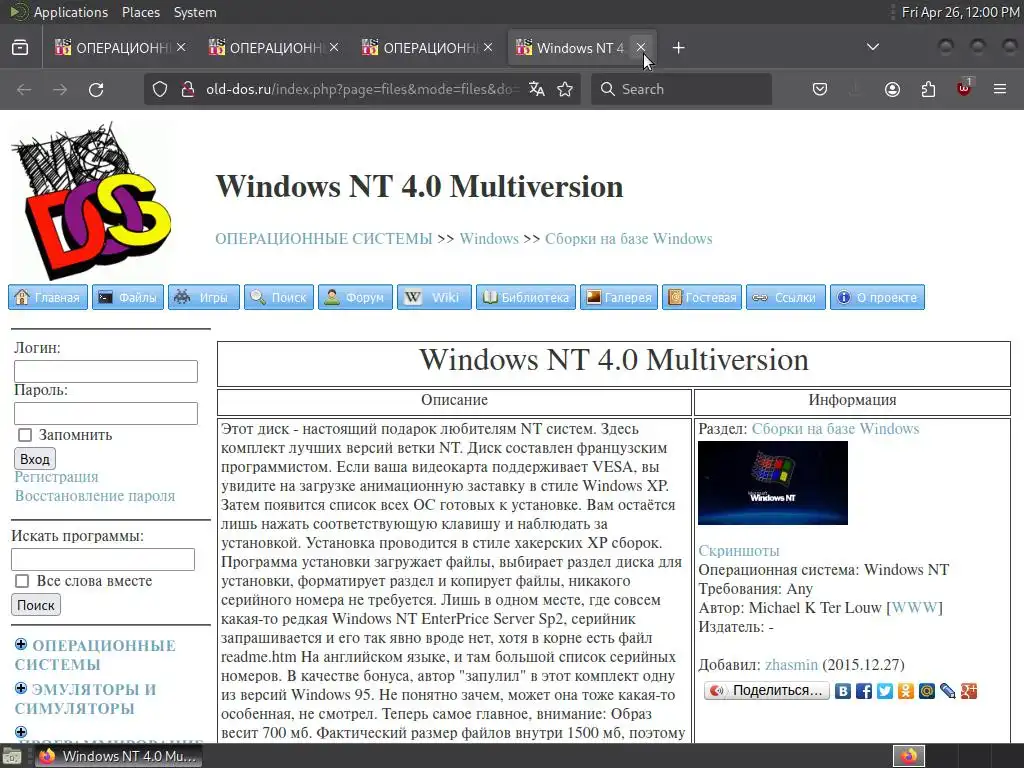Open the Поделиться share dropdown button
The image size is (1024, 768).
point(767,690)
